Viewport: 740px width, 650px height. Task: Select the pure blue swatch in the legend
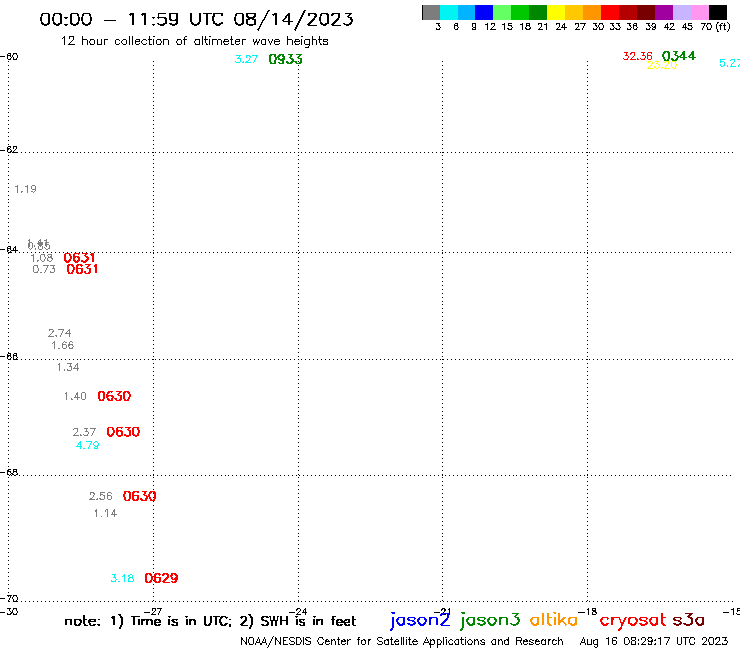[x=484, y=12]
